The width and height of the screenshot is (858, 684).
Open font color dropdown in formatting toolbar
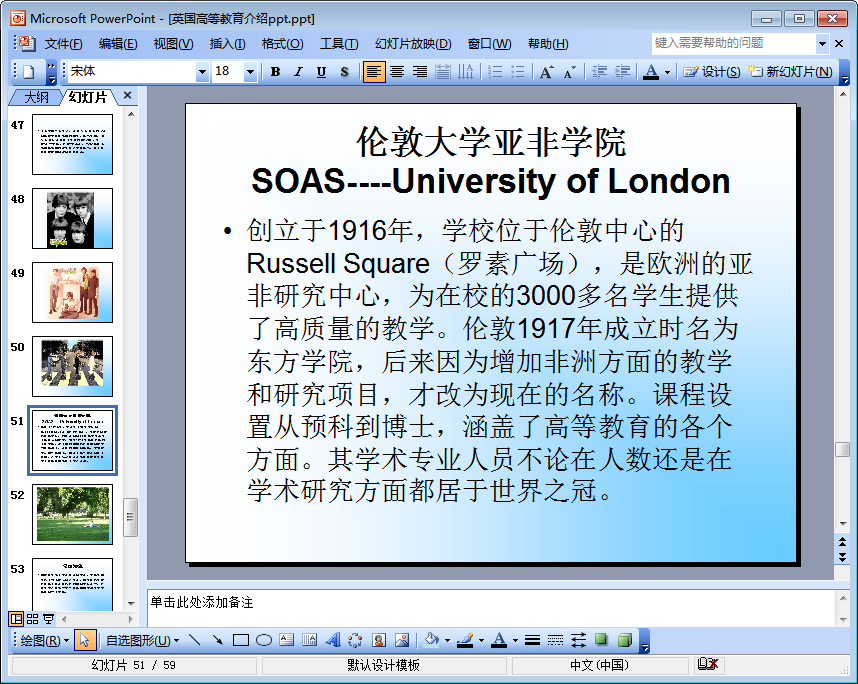tap(667, 72)
